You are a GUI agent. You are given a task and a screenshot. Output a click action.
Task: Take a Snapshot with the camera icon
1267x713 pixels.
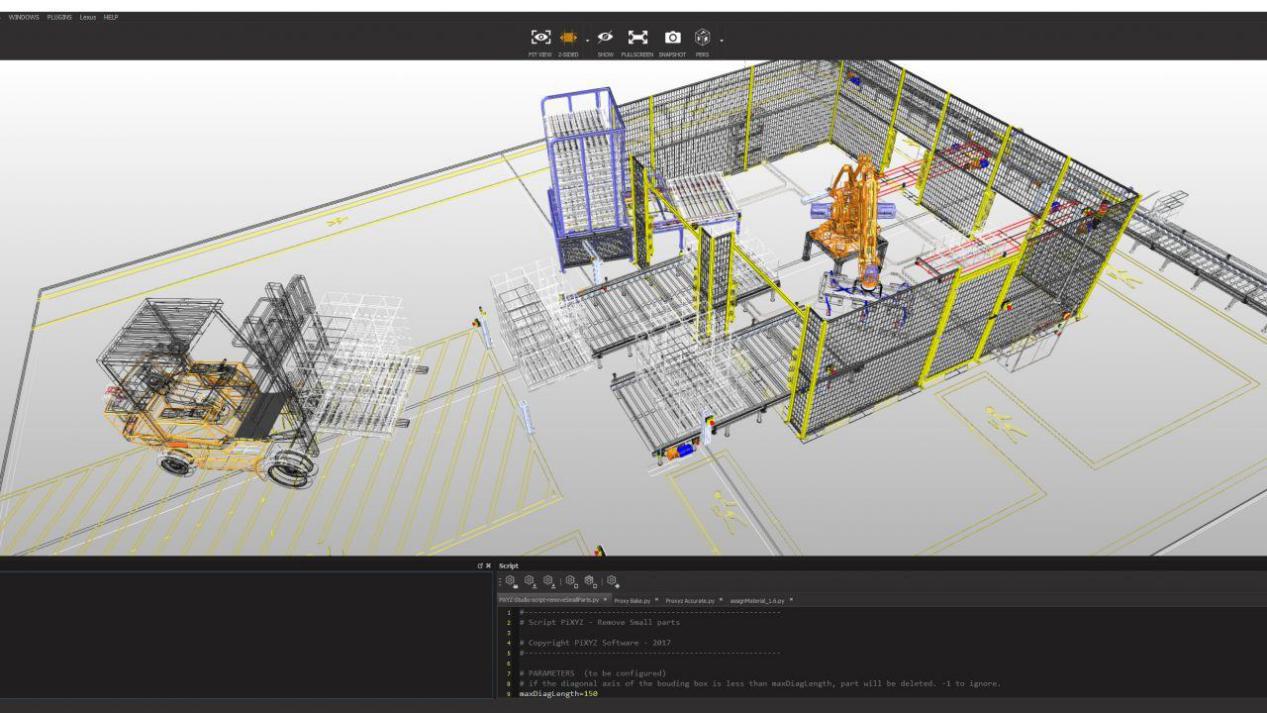tap(673, 37)
